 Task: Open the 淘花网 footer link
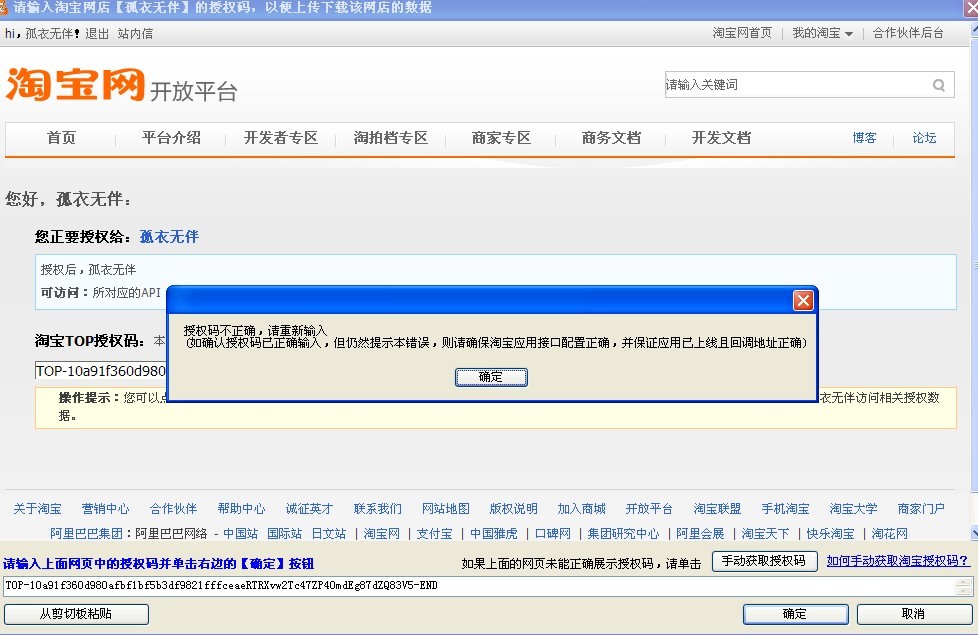tap(889, 534)
